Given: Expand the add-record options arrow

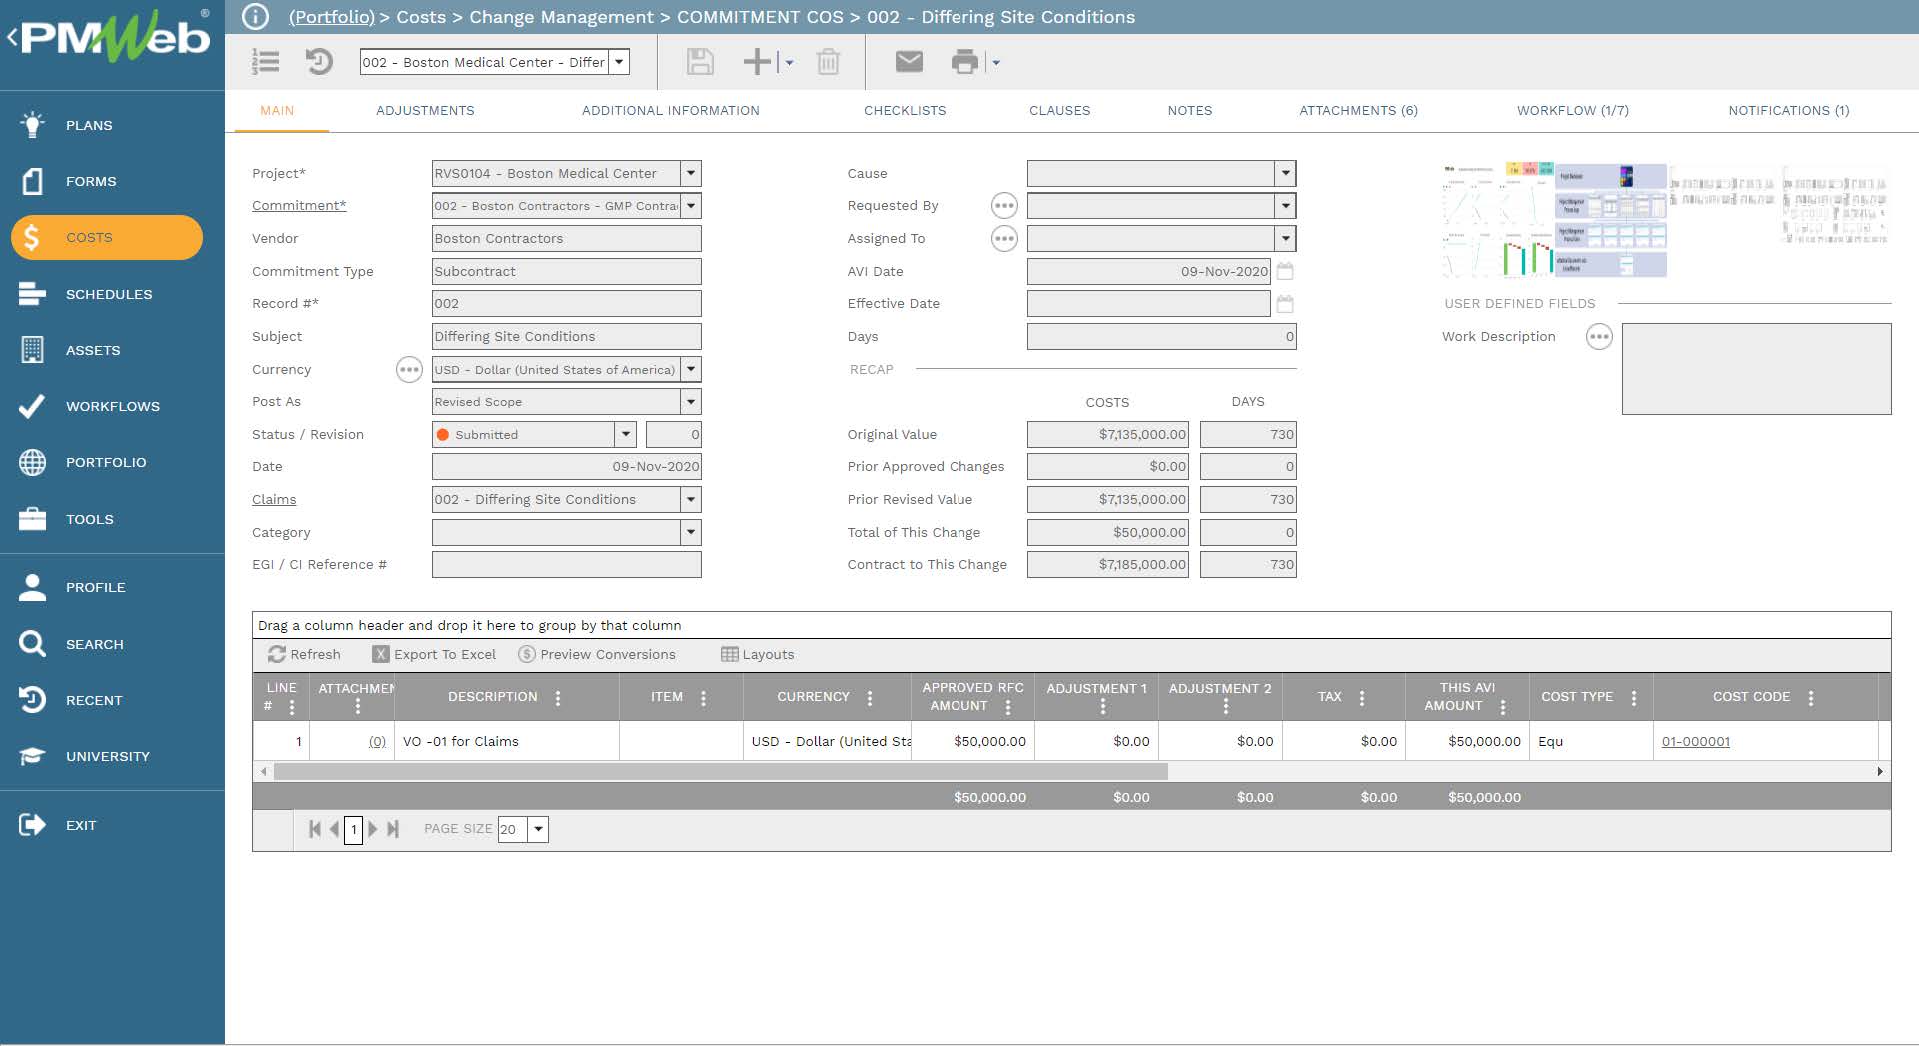Looking at the screenshot, I should [x=789, y=63].
